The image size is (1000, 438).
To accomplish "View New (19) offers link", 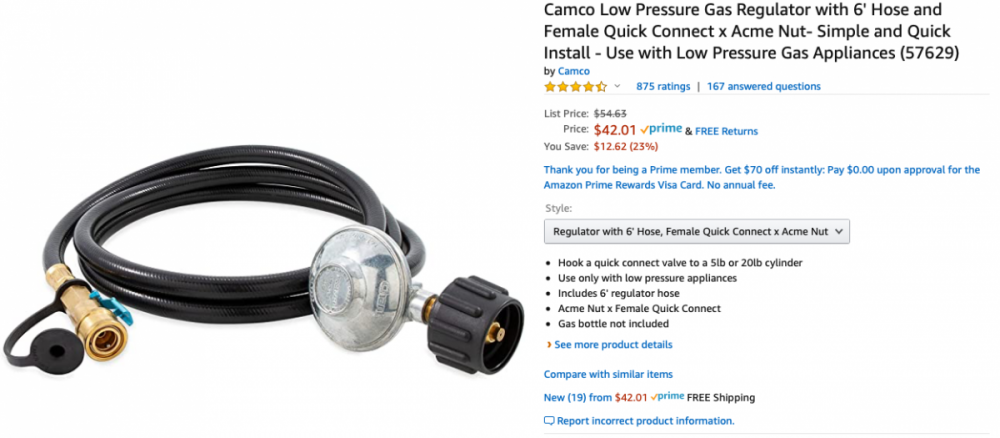I will pos(578,398).
